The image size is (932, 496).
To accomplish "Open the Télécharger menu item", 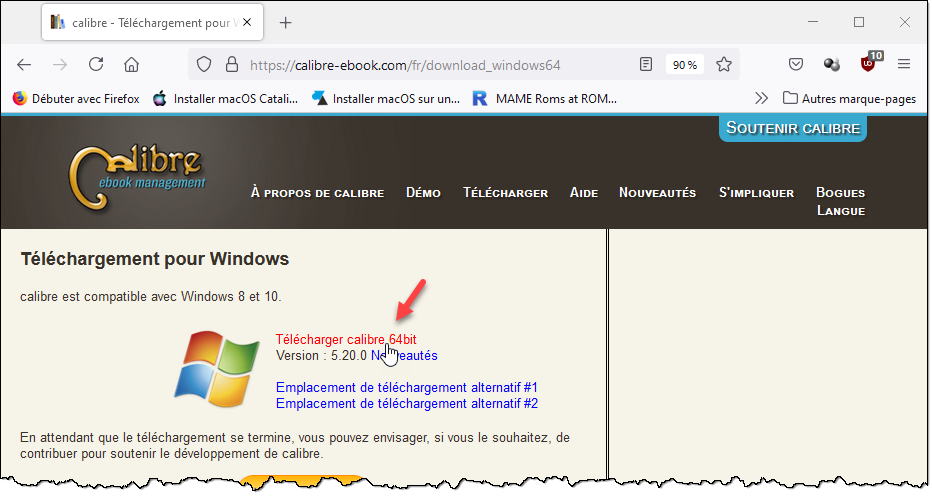I will 506,193.
